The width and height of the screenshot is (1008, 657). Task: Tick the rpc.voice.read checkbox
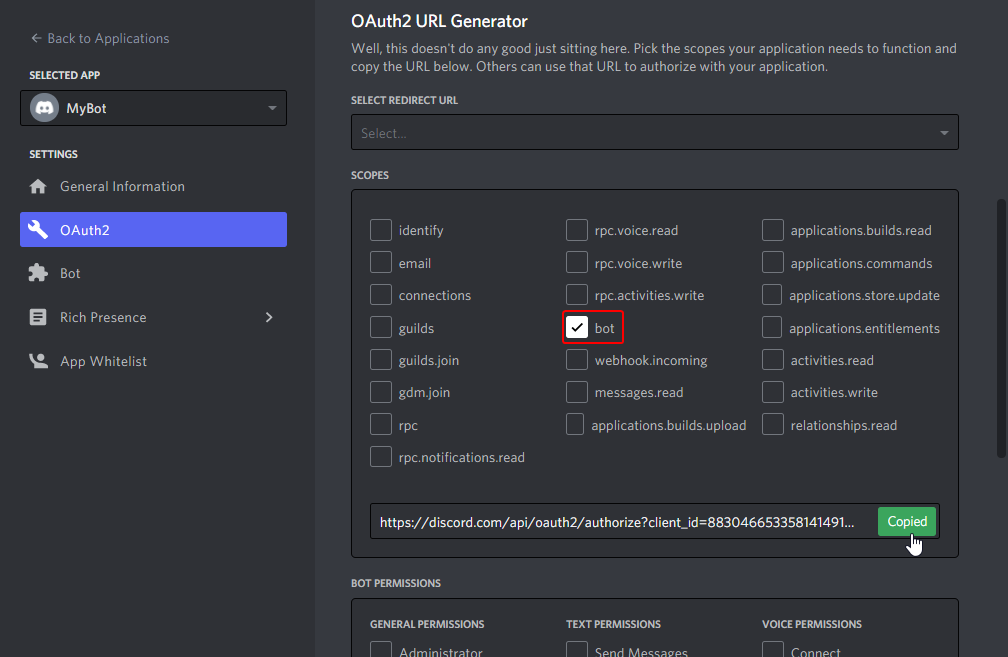pyautogui.click(x=577, y=230)
